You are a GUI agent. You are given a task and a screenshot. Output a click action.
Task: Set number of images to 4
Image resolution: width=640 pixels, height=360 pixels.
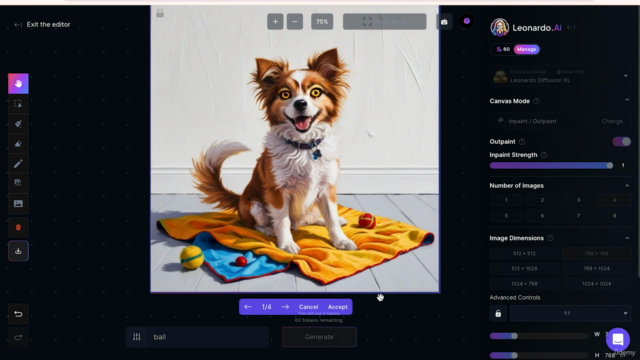pyautogui.click(x=614, y=200)
